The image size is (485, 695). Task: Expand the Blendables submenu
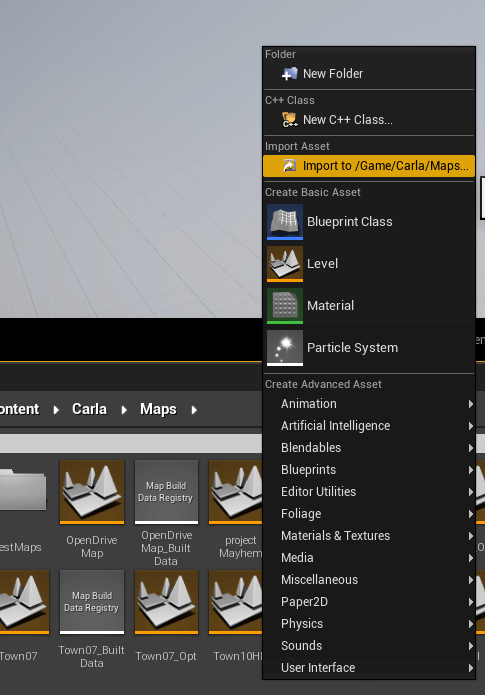click(369, 448)
